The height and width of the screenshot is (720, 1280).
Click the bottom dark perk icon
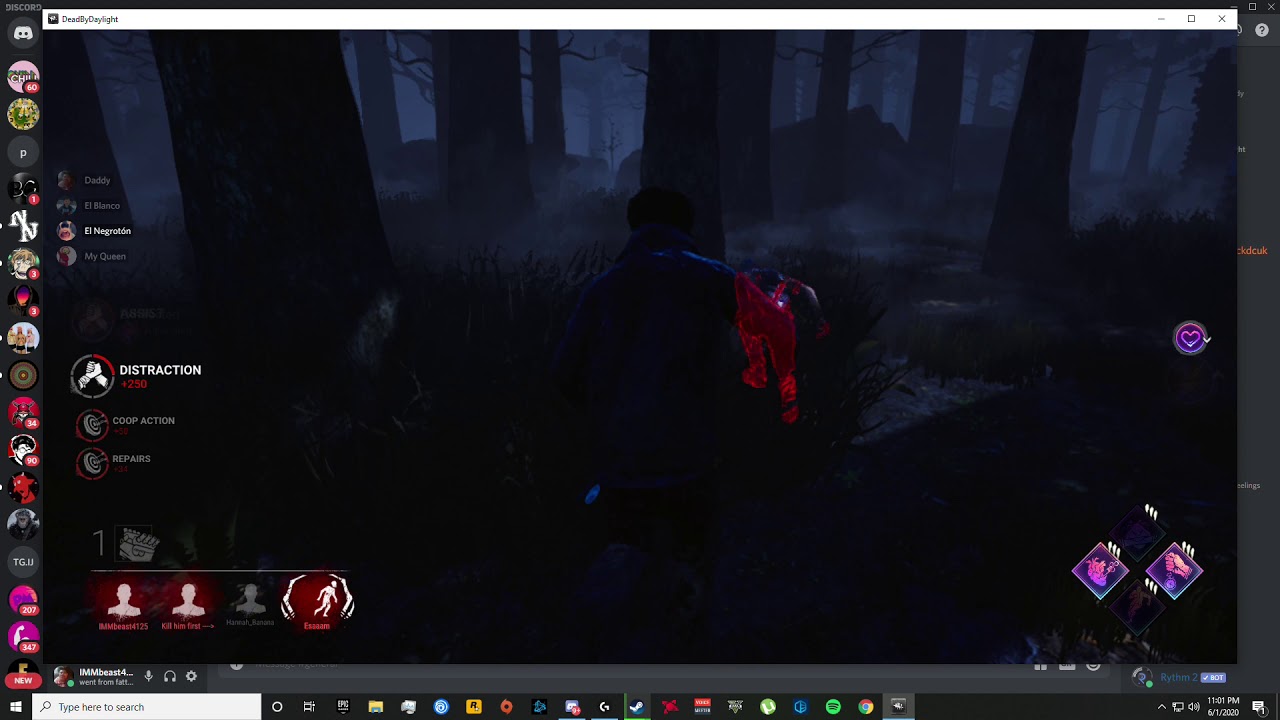(x=1137, y=607)
